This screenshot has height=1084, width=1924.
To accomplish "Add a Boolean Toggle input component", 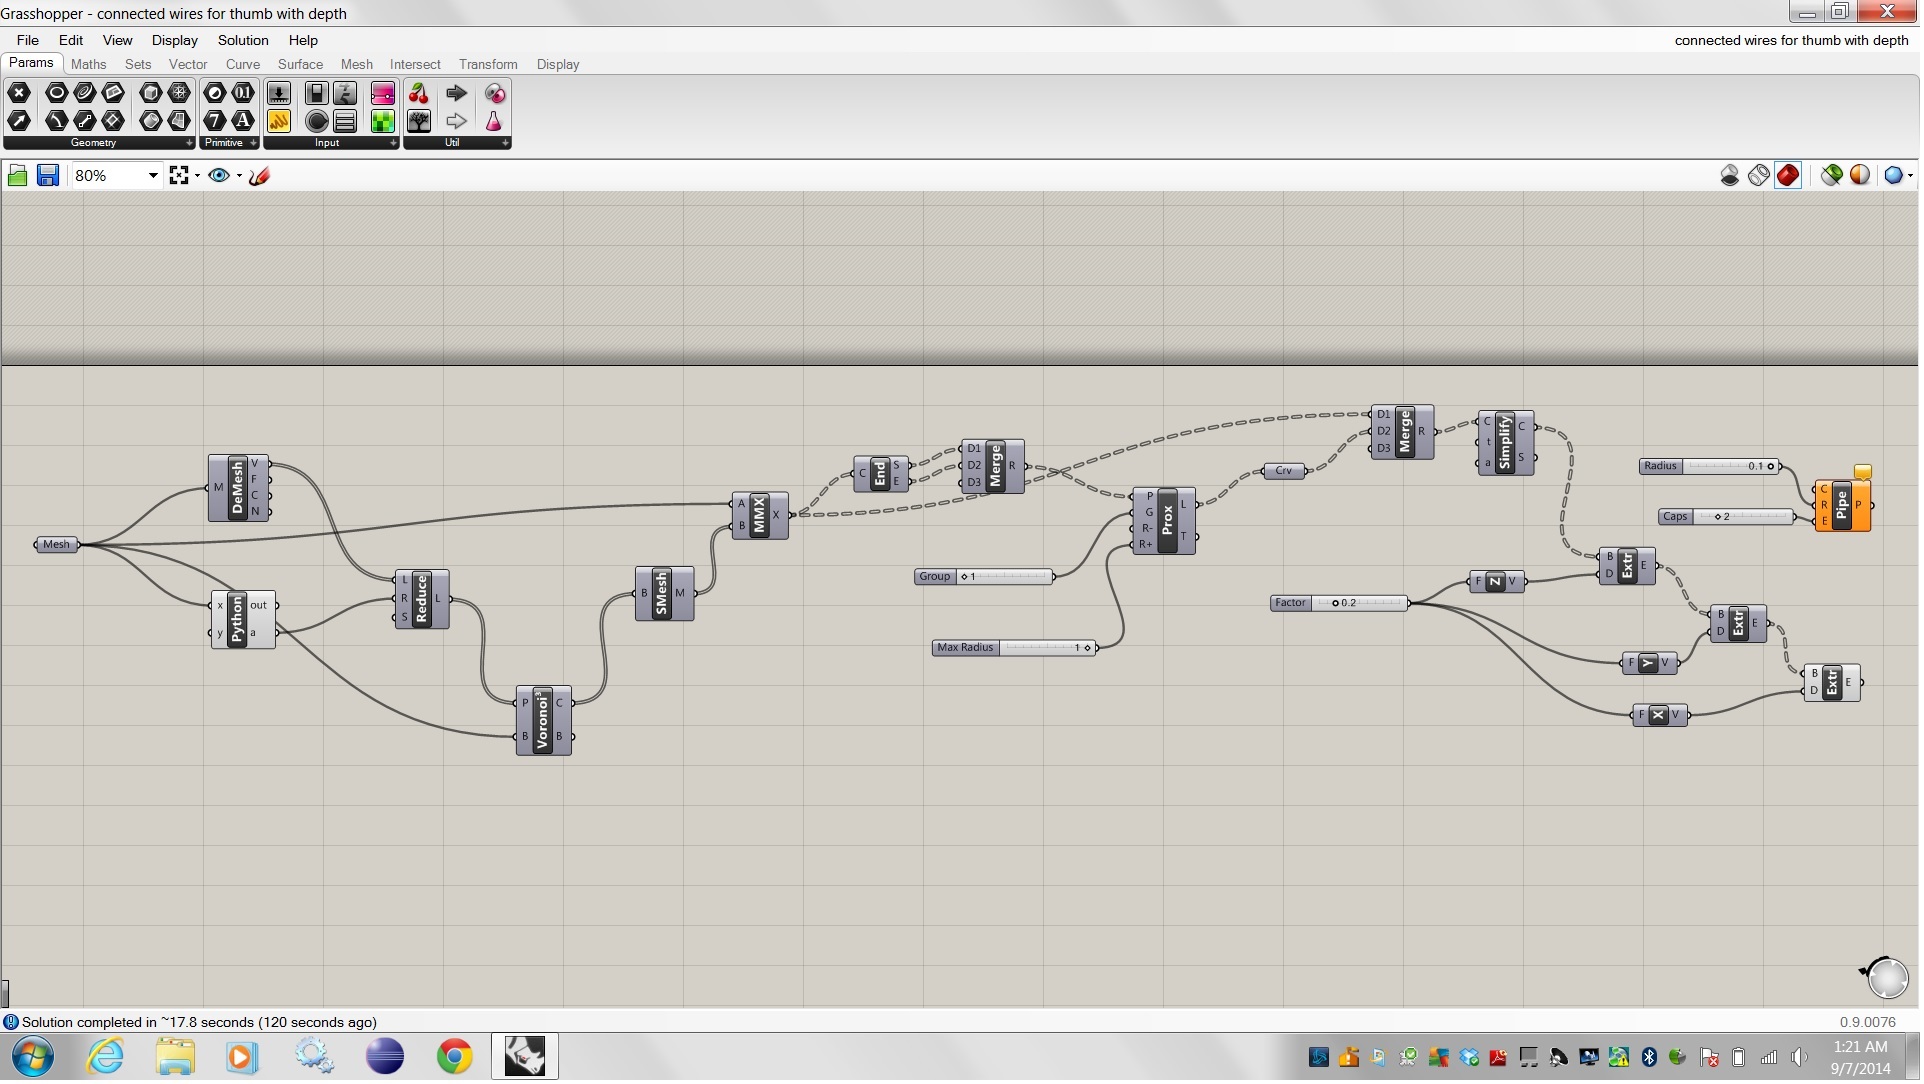I will click(316, 94).
